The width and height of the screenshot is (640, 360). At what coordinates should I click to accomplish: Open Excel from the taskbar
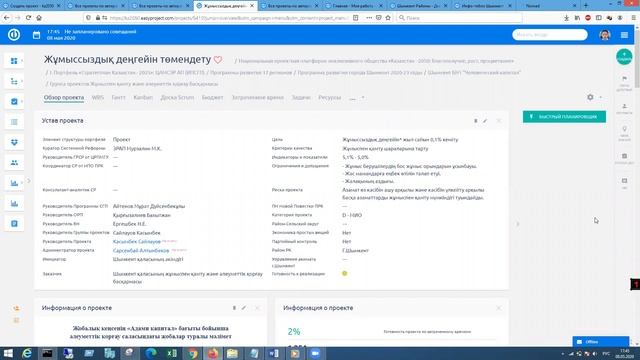tap(172, 353)
